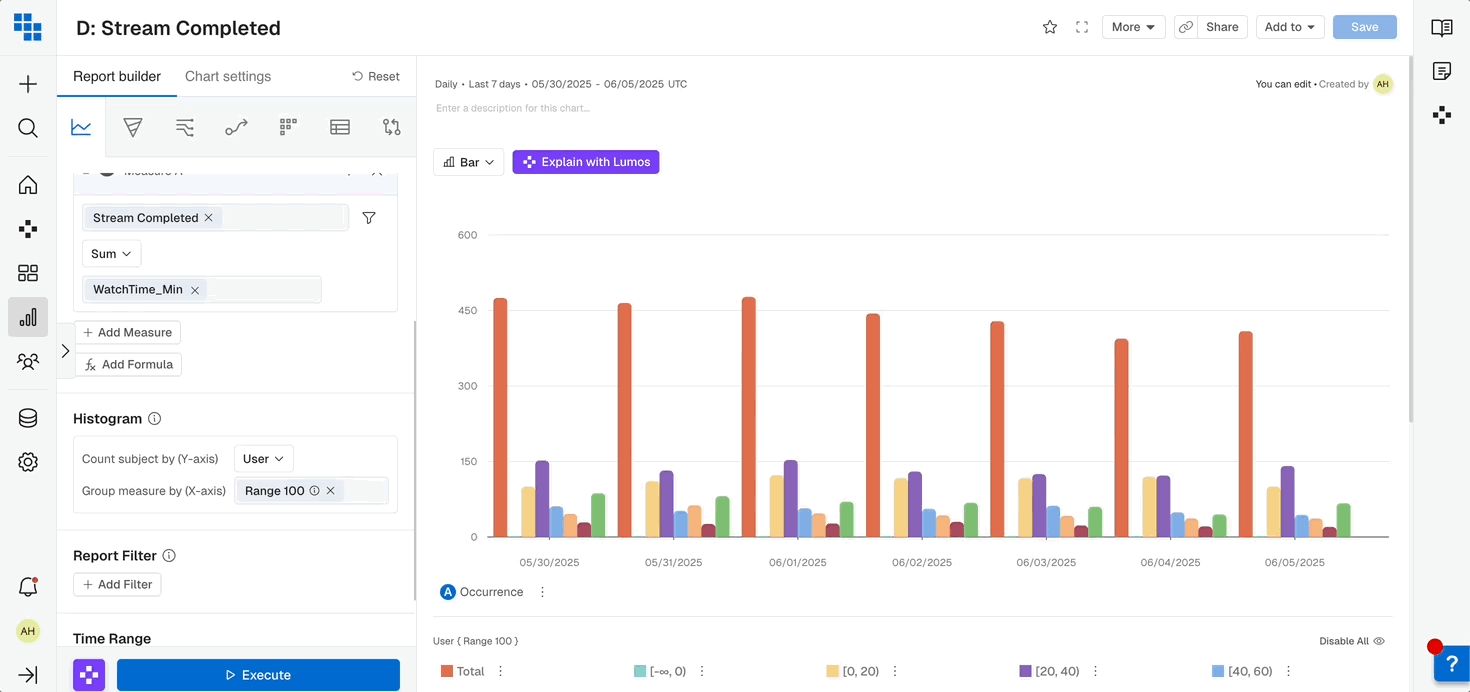This screenshot has height=692, width=1470.
Task: Click the Histogram info icon
Action: pos(155,419)
